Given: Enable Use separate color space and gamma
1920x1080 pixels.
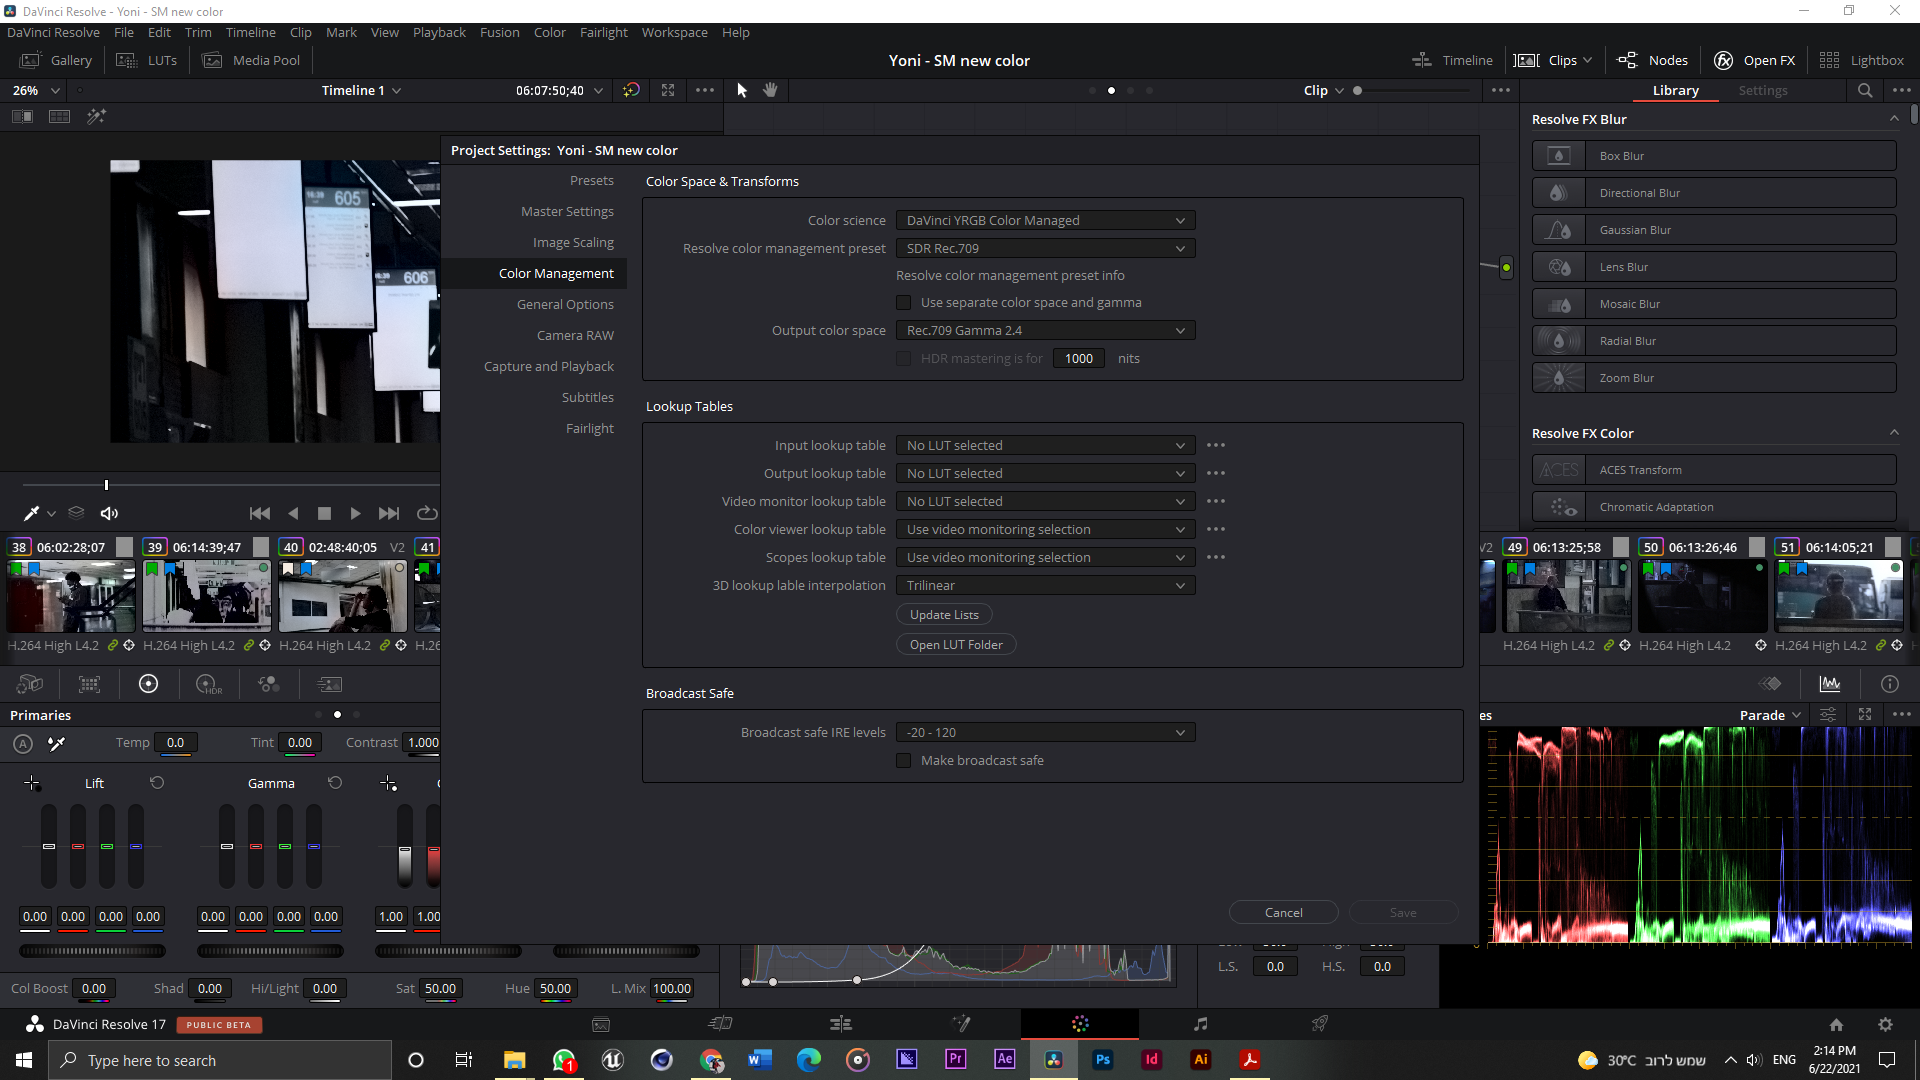Looking at the screenshot, I should (x=904, y=303).
